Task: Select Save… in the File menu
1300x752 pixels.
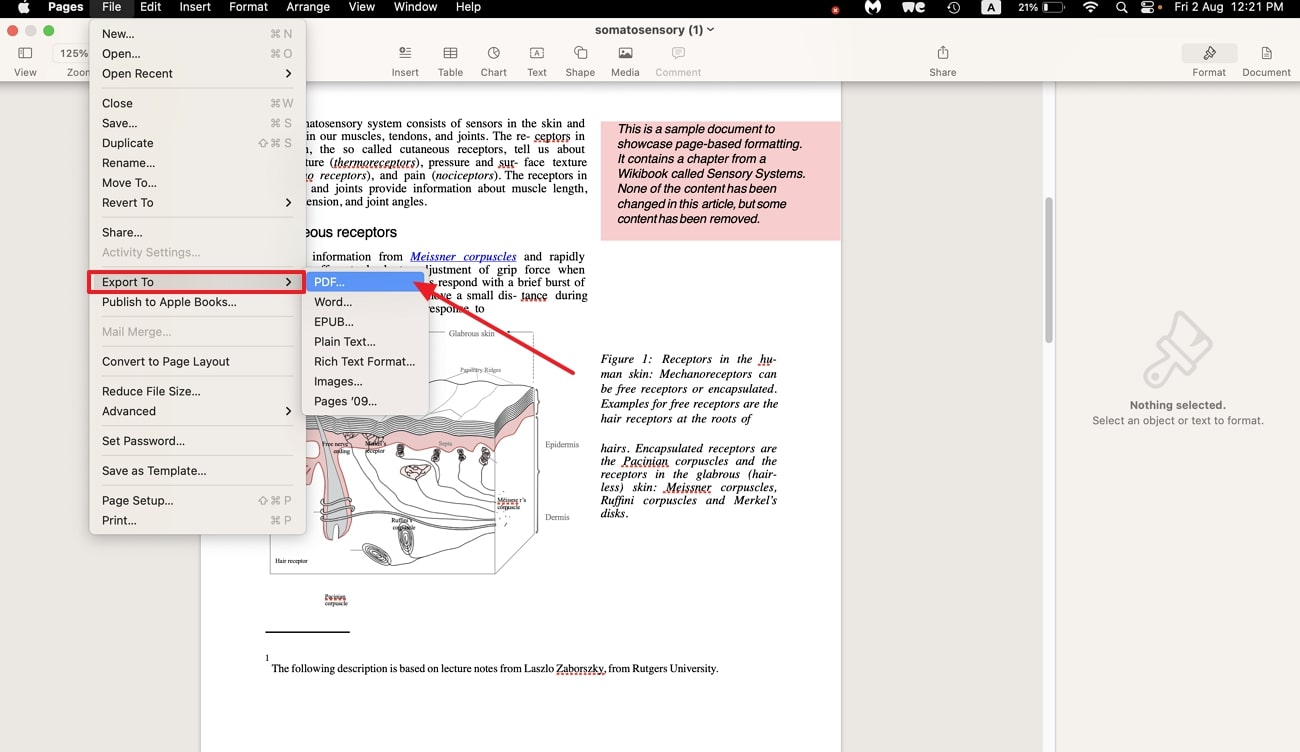Action: (x=197, y=124)
